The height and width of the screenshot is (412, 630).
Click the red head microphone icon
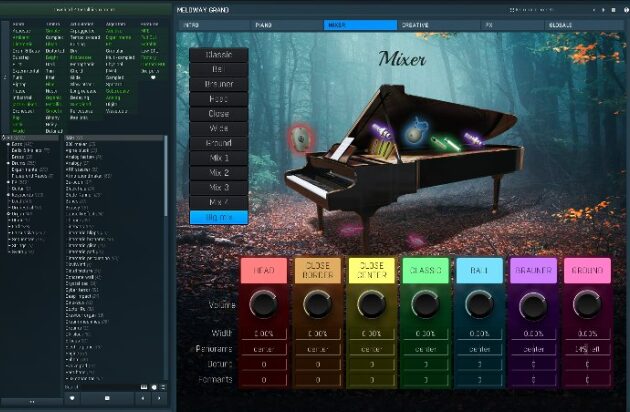300,136
